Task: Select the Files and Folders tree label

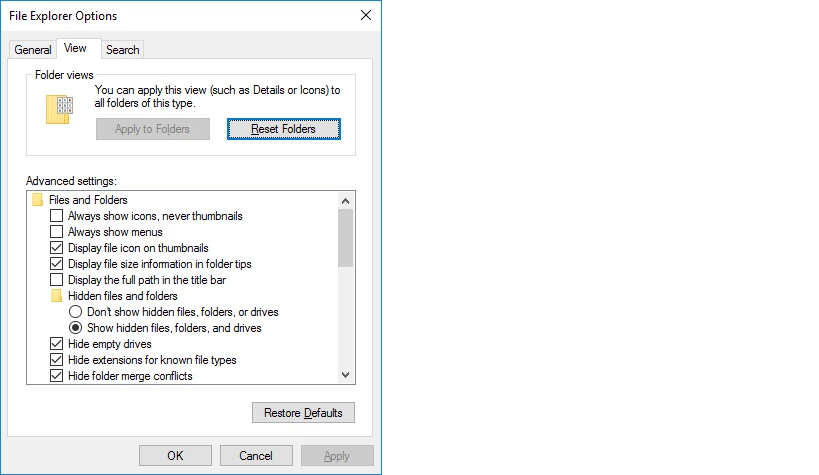Action: (x=88, y=200)
